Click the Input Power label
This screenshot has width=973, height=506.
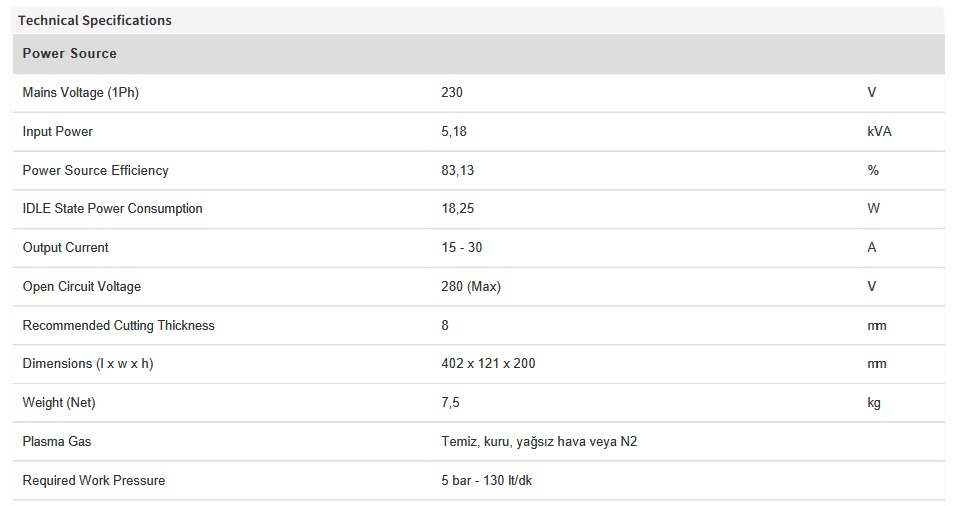point(58,131)
